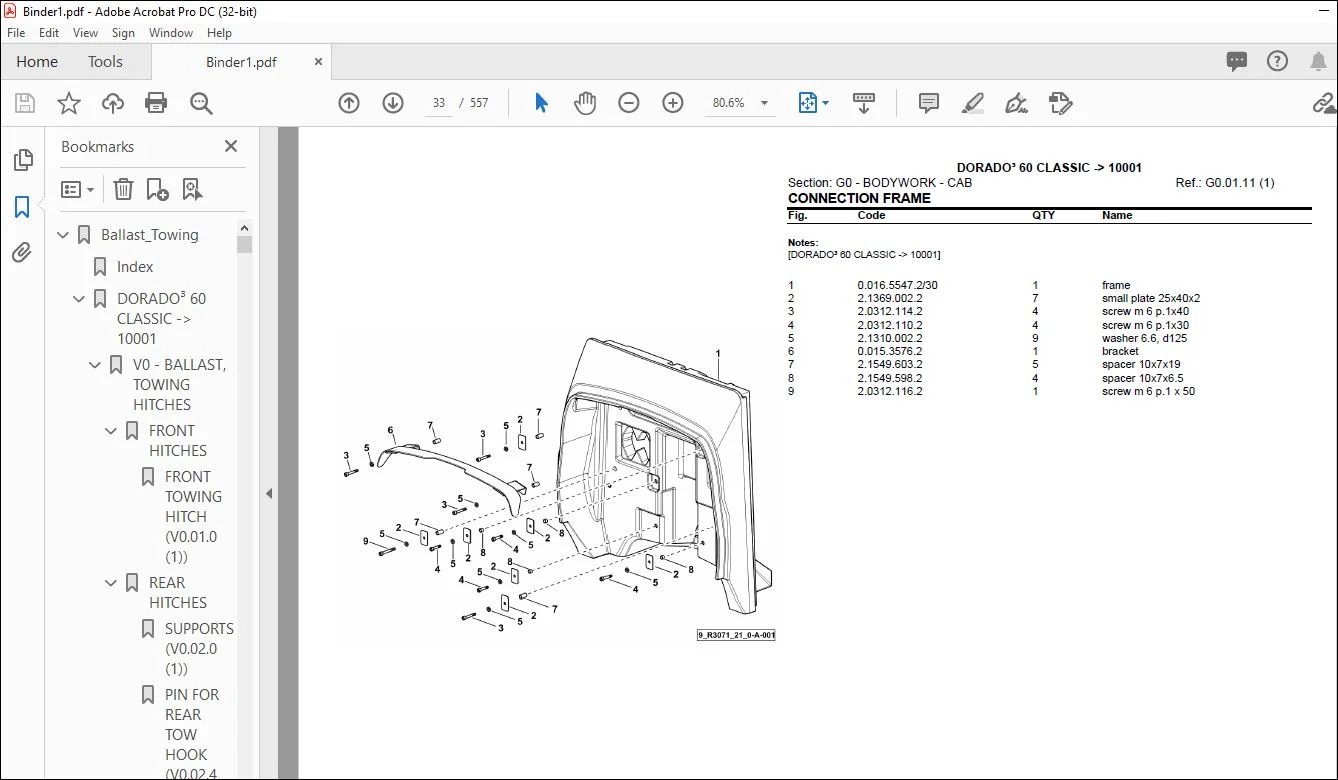Screen dimensions: 1338x780
Task: Click part code 2.1310.002.2
Action: pos(890,338)
